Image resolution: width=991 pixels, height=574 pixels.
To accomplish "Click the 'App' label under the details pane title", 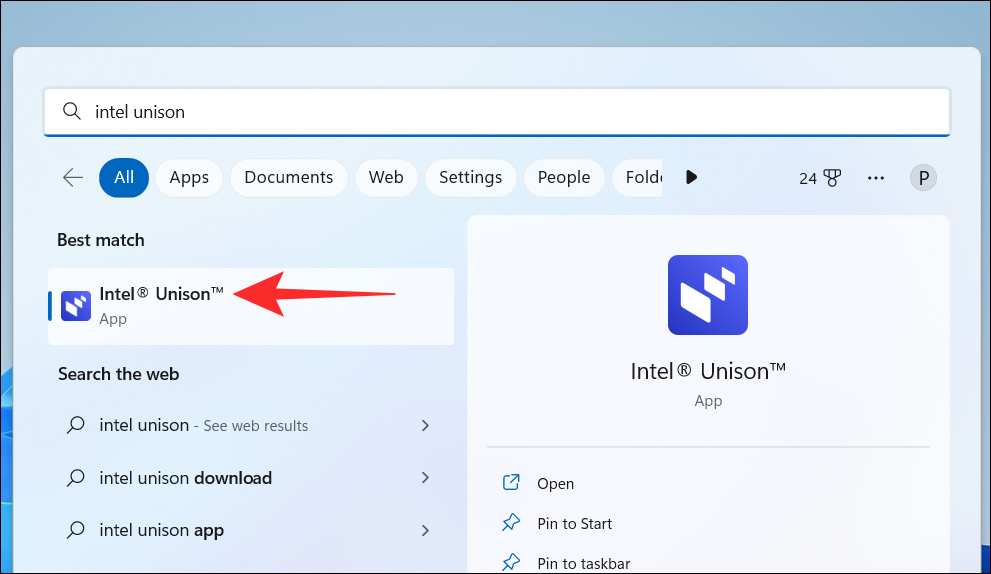I will (x=708, y=401).
